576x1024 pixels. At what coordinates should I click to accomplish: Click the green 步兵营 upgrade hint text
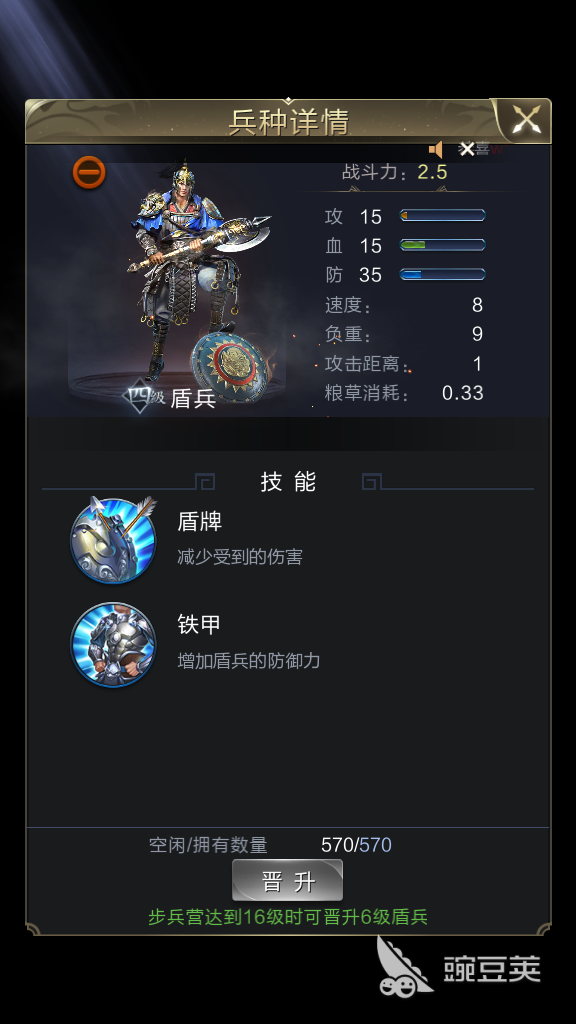point(288,917)
